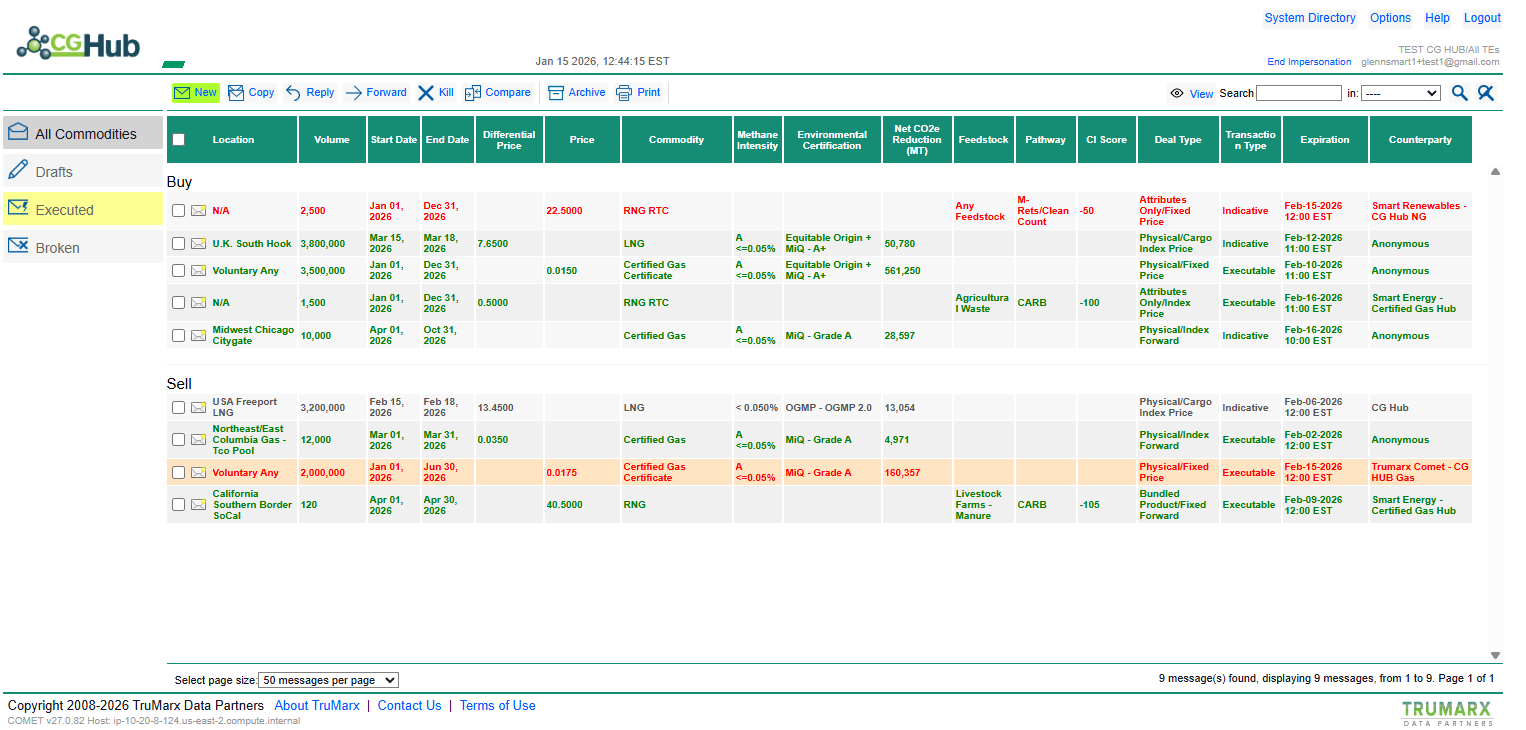Screen dimensions: 1526x730
Task: Click the Print printer icon
Action: [x=624, y=93]
